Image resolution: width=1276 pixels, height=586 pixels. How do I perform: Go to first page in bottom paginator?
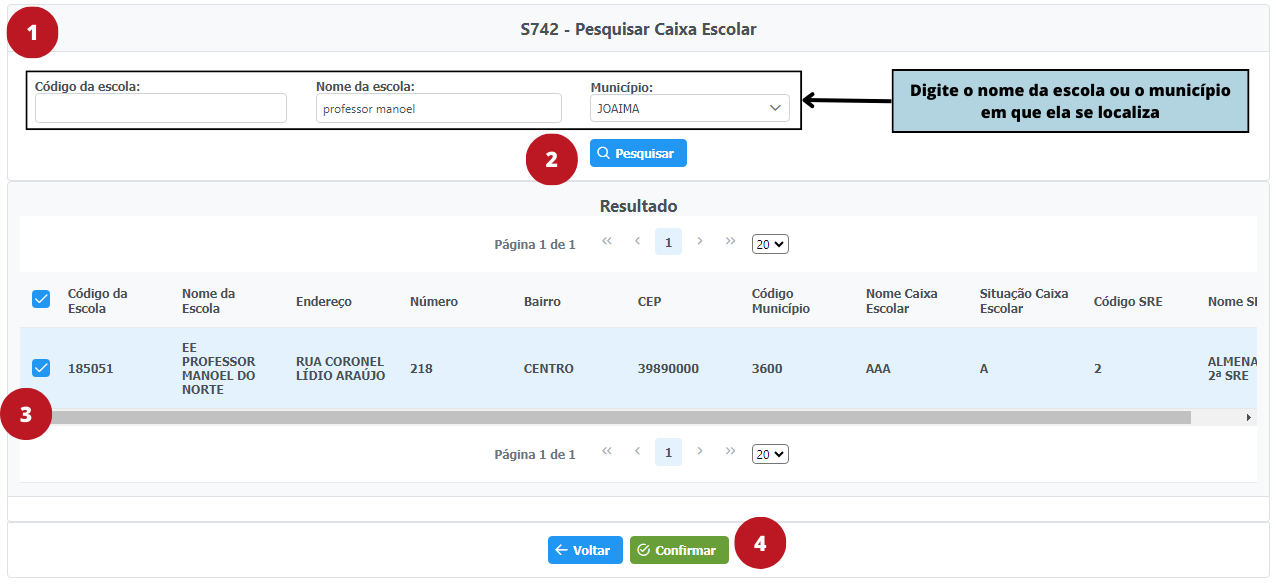(607, 451)
